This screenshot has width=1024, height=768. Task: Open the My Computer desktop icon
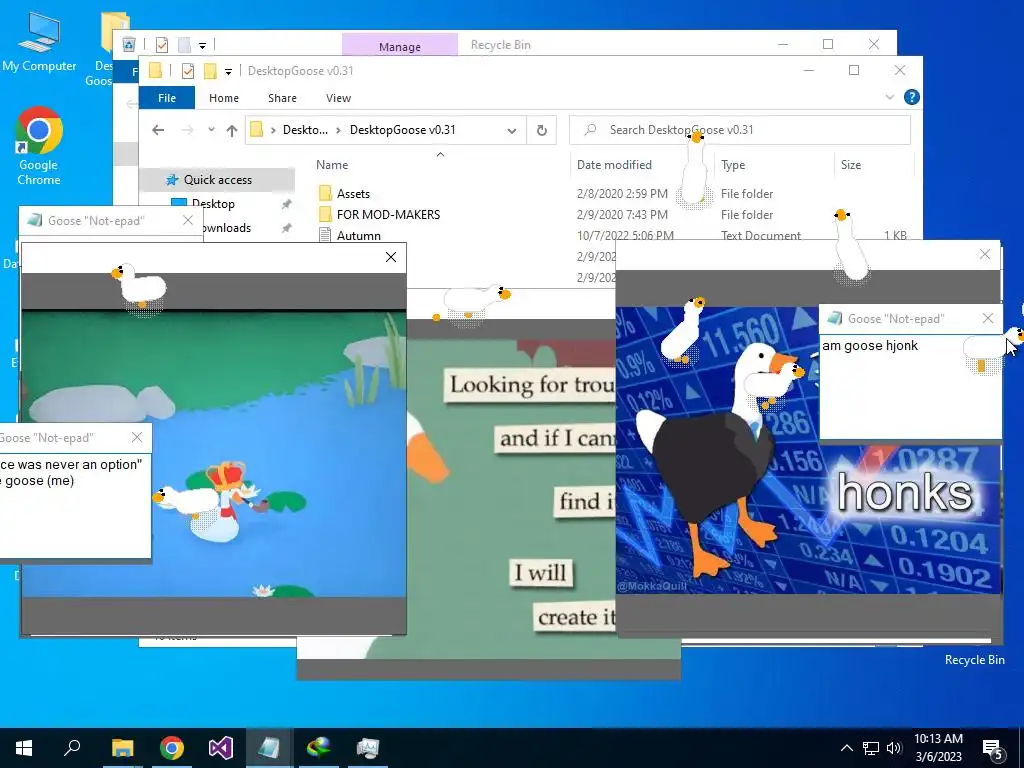coord(39,42)
